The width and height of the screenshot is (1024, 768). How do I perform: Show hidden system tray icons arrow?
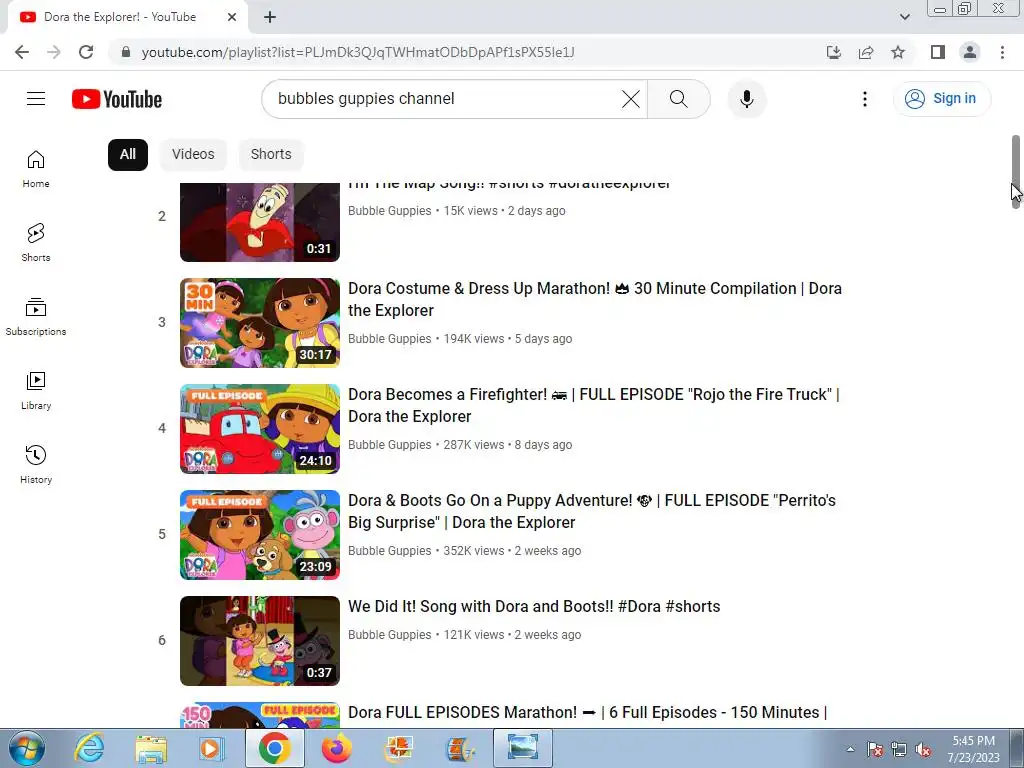pos(850,749)
